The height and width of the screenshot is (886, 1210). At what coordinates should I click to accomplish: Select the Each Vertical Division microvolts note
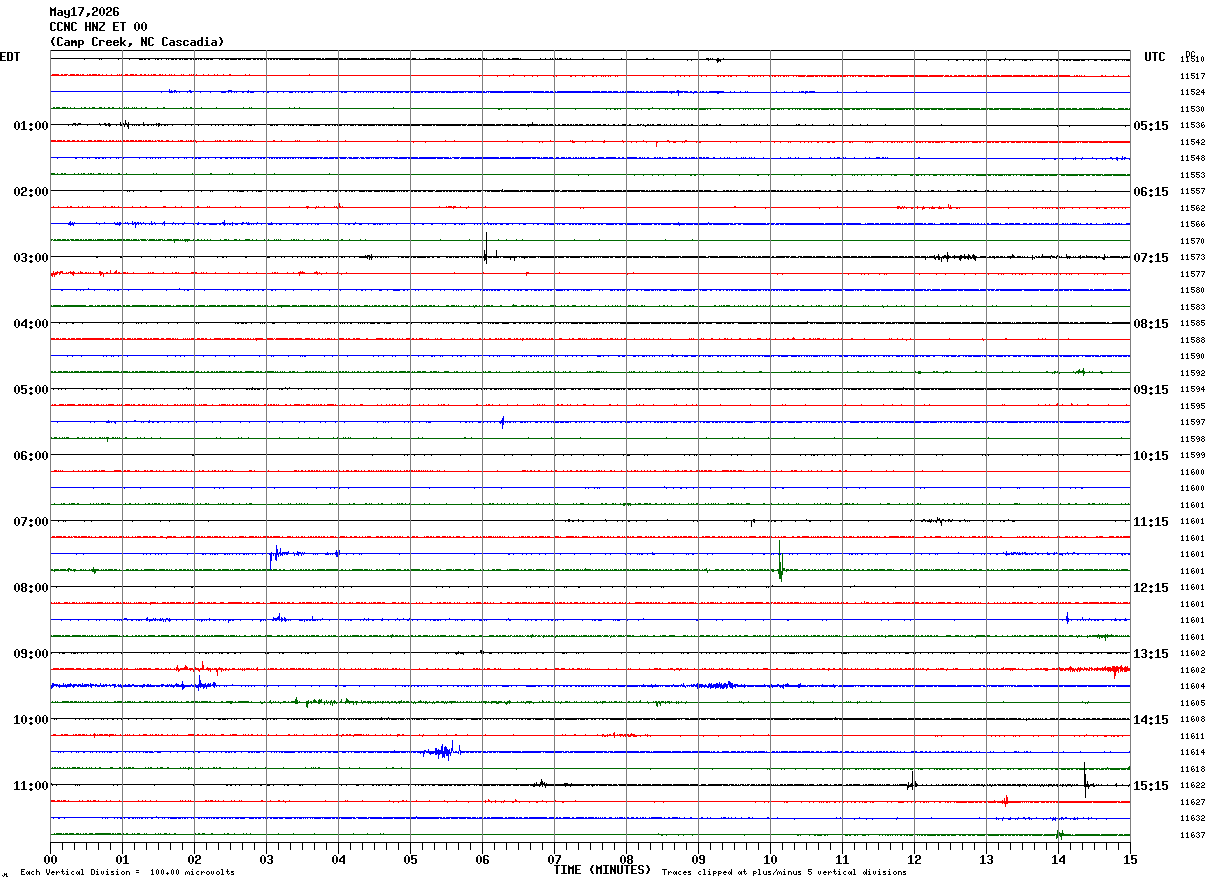[127, 872]
